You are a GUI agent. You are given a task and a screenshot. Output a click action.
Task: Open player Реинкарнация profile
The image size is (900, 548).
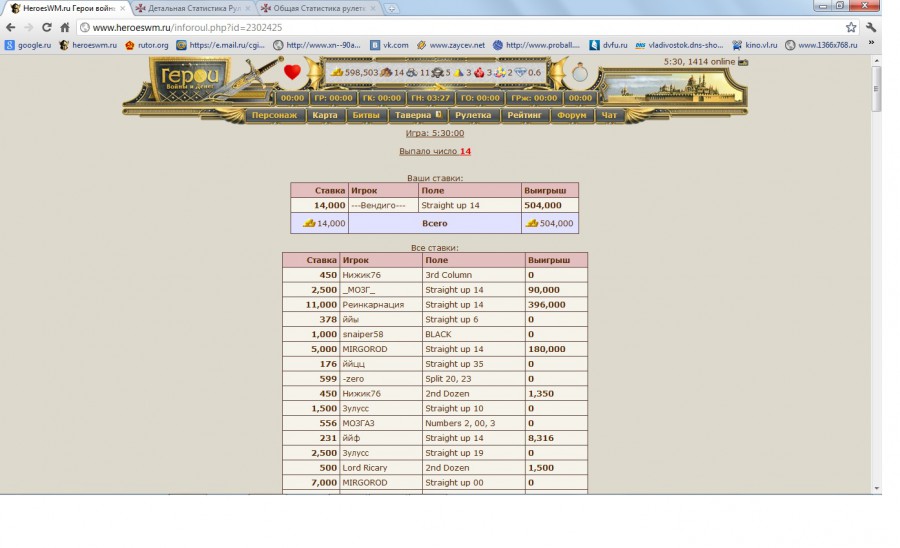point(373,305)
